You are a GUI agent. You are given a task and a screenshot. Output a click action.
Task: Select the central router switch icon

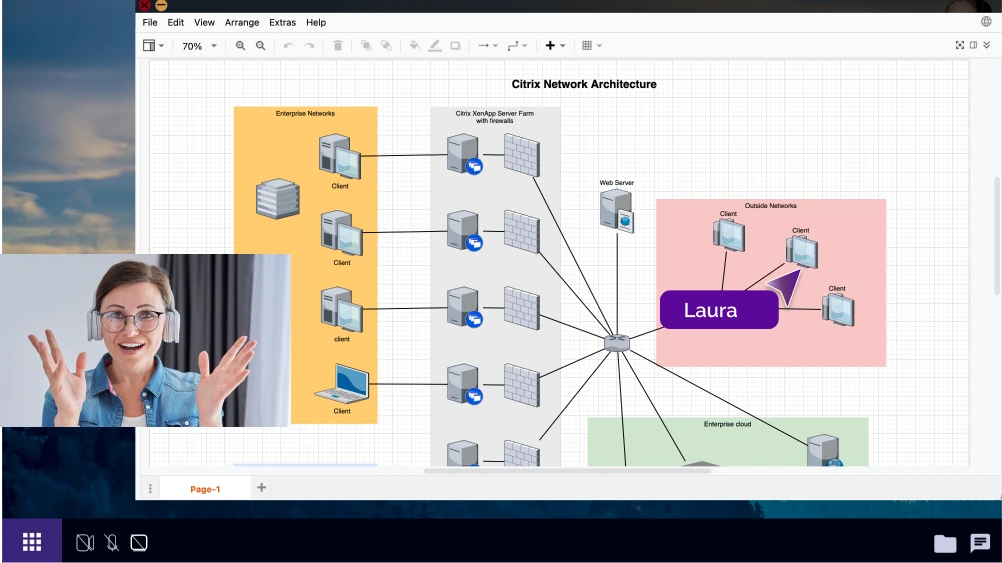point(617,343)
